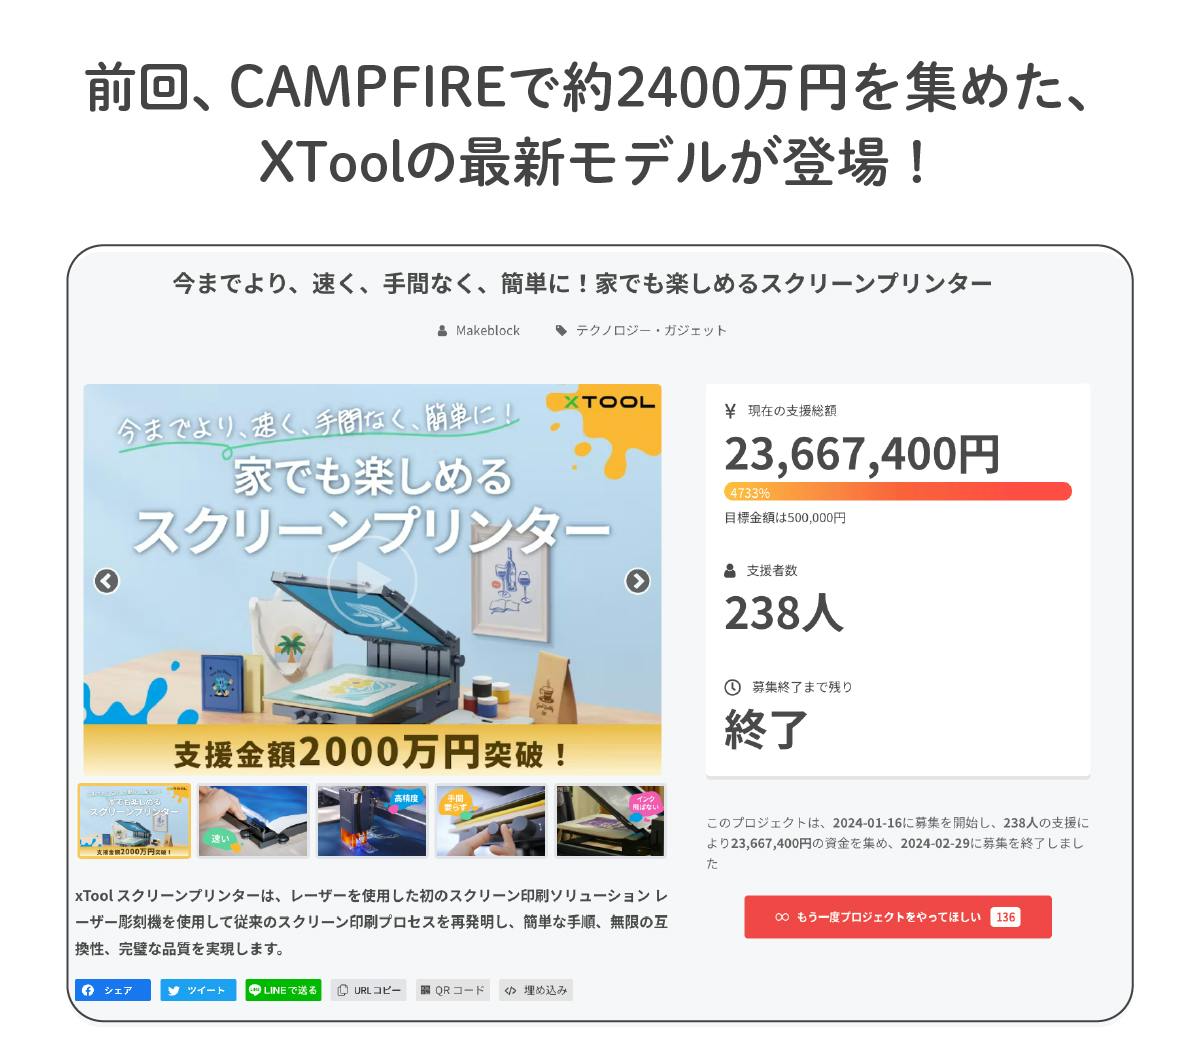Image resolution: width=1200 pixels, height=1047 pixels.
Task: Open the テクノロジー・ガジェット category tag
Action: pos(650,330)
